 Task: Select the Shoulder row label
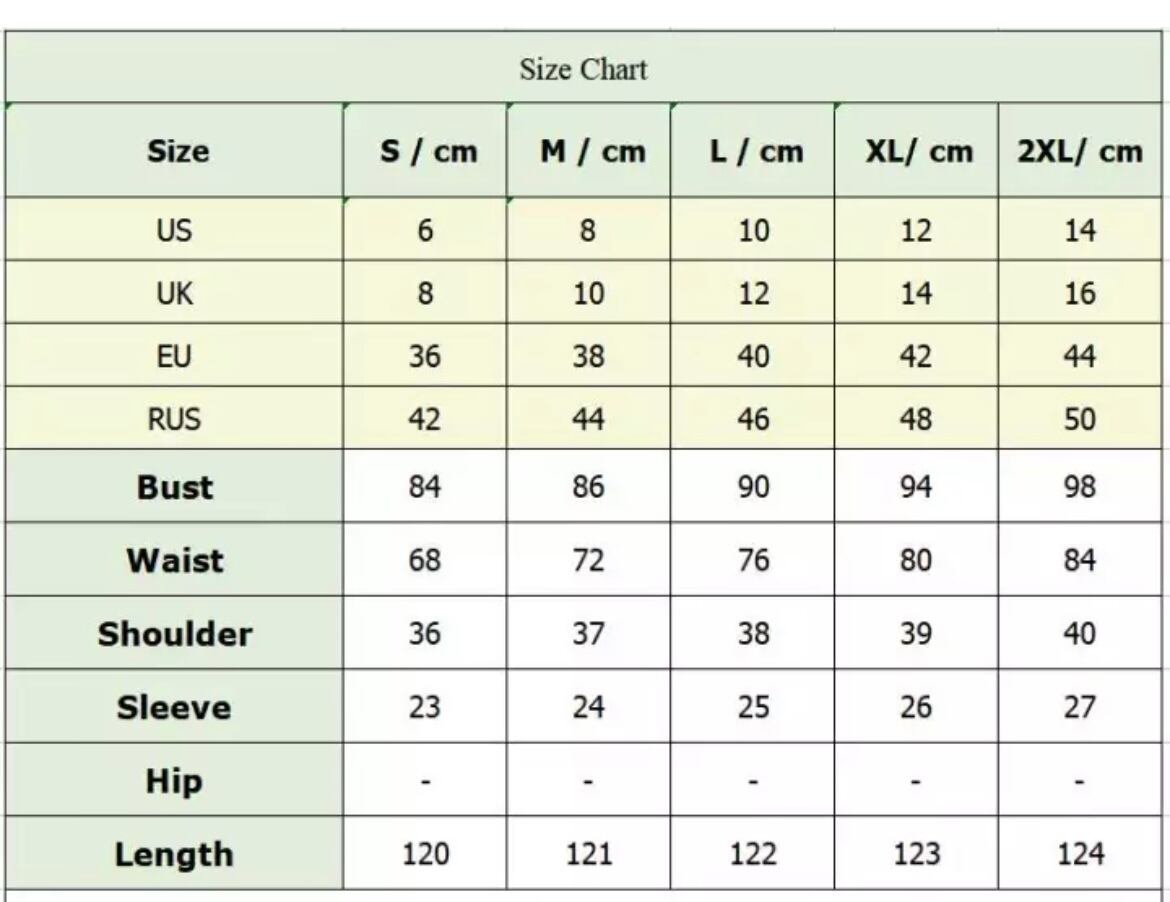174,634
